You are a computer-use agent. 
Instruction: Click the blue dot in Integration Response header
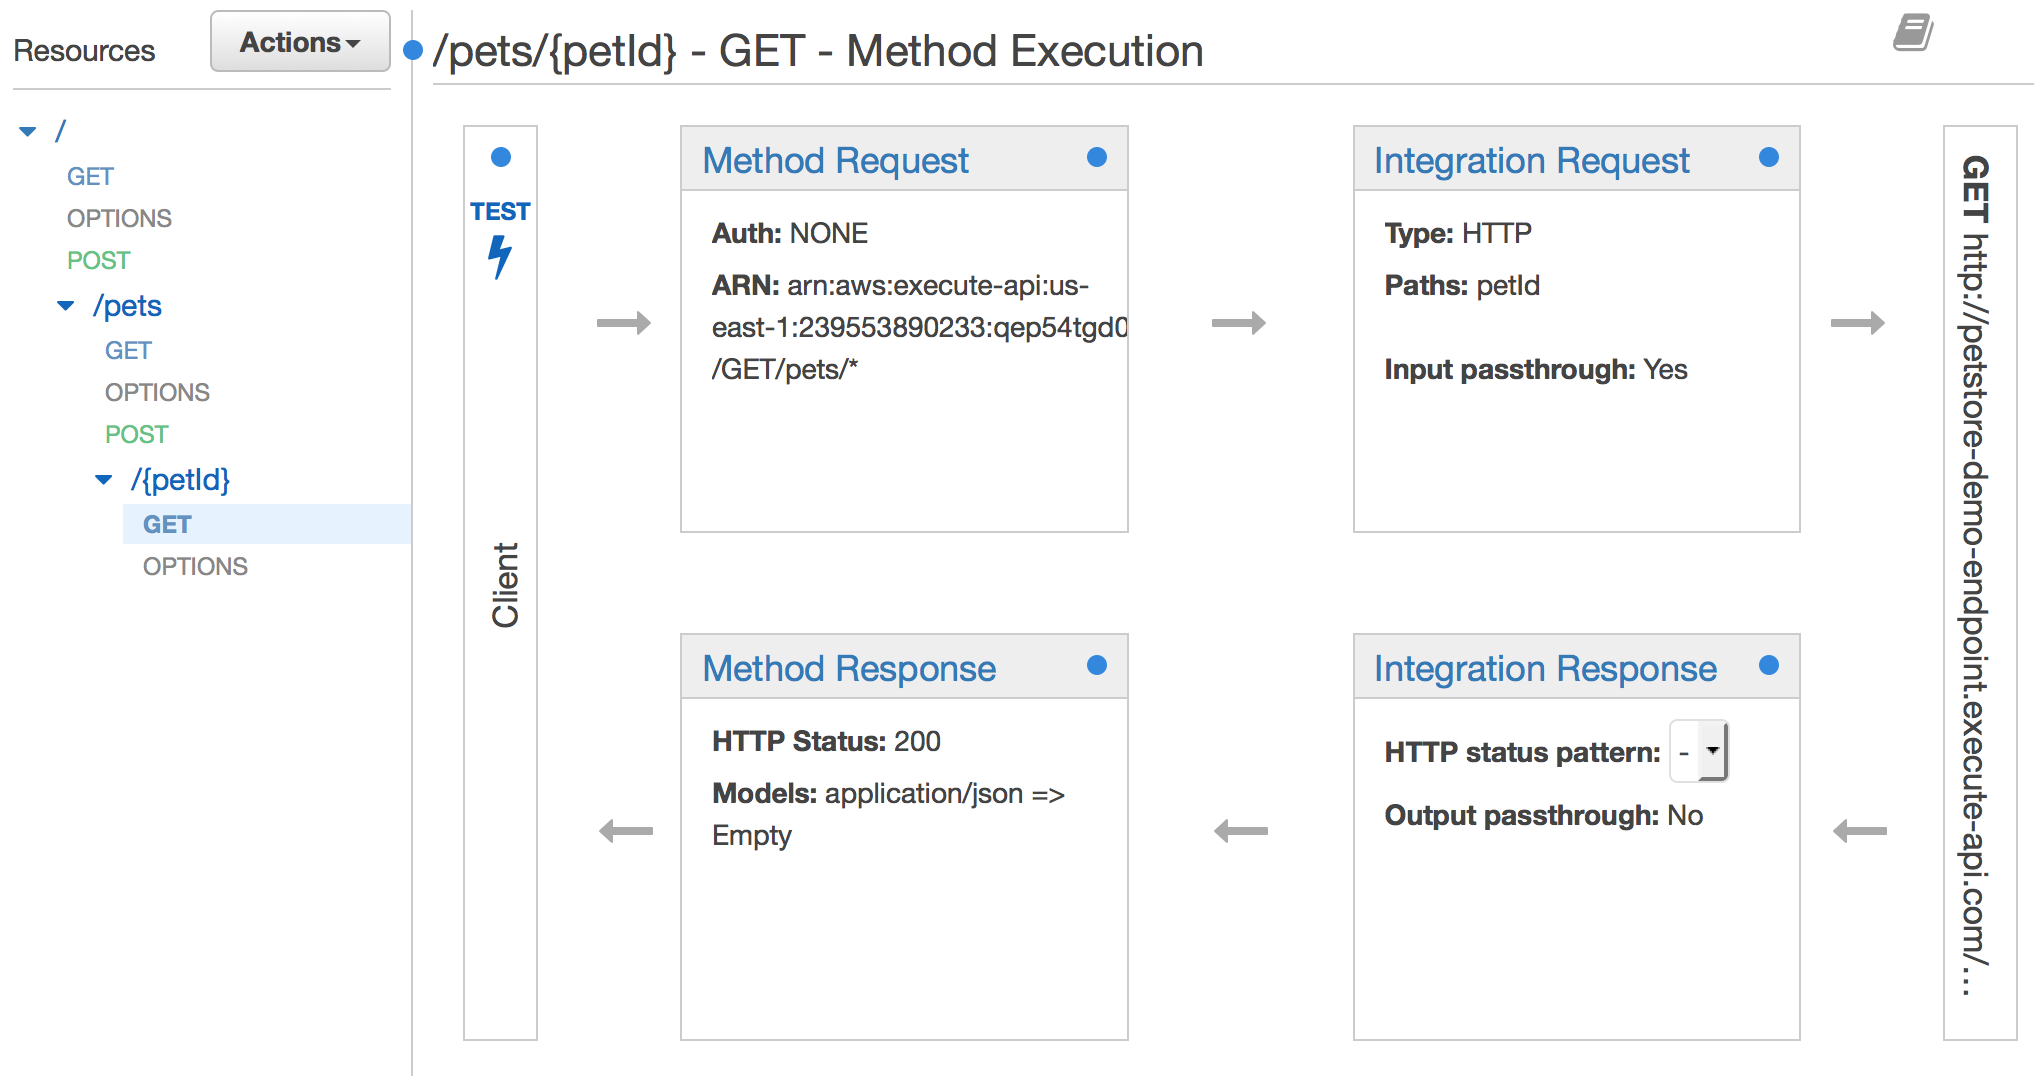[1769, 665]
